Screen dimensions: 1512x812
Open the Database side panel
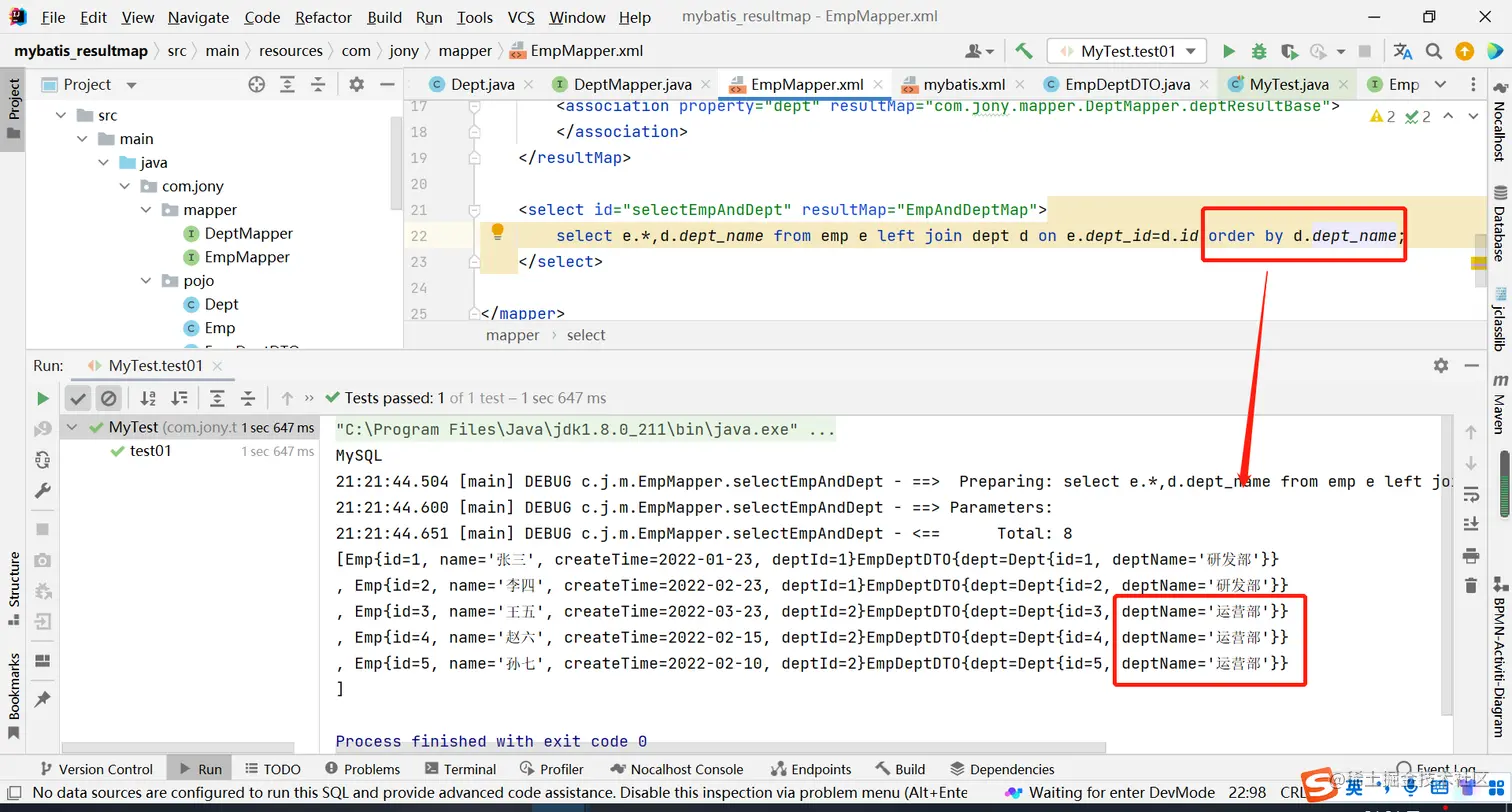pos(1500,224)
